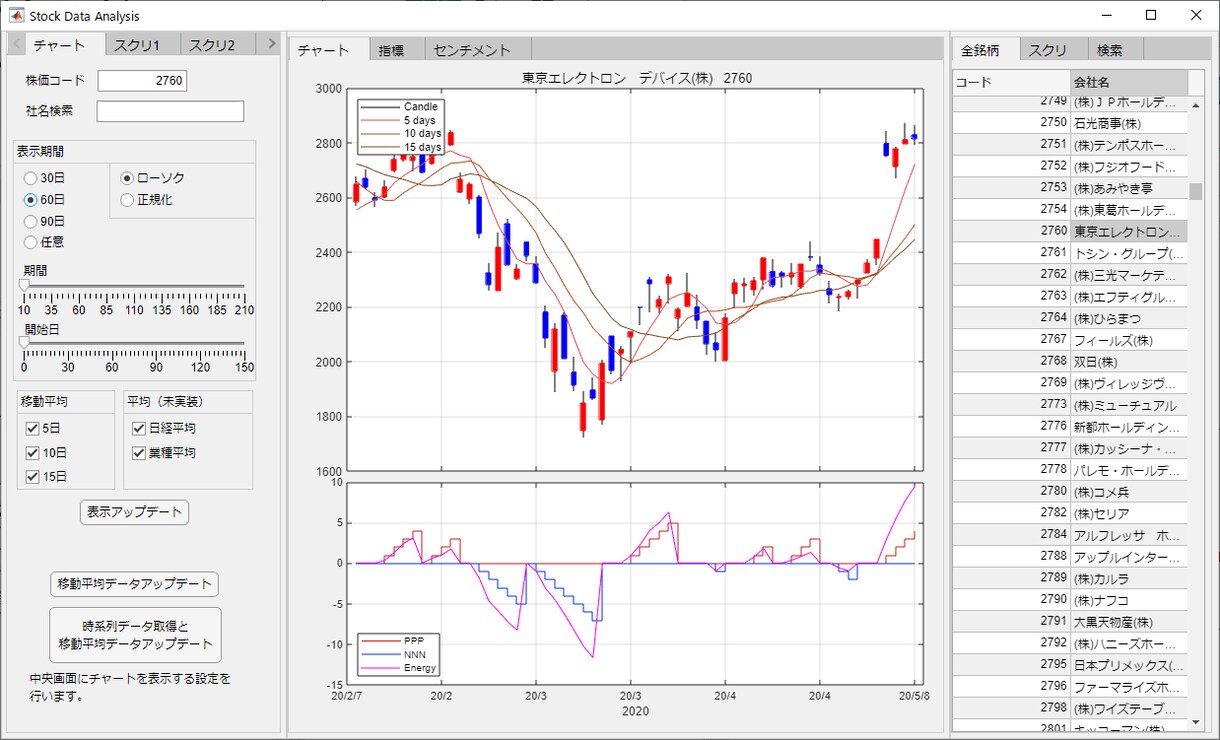
Task: Open the 検索 tab in right panel
Action: pyautogui.click(x=1109, y=50)
